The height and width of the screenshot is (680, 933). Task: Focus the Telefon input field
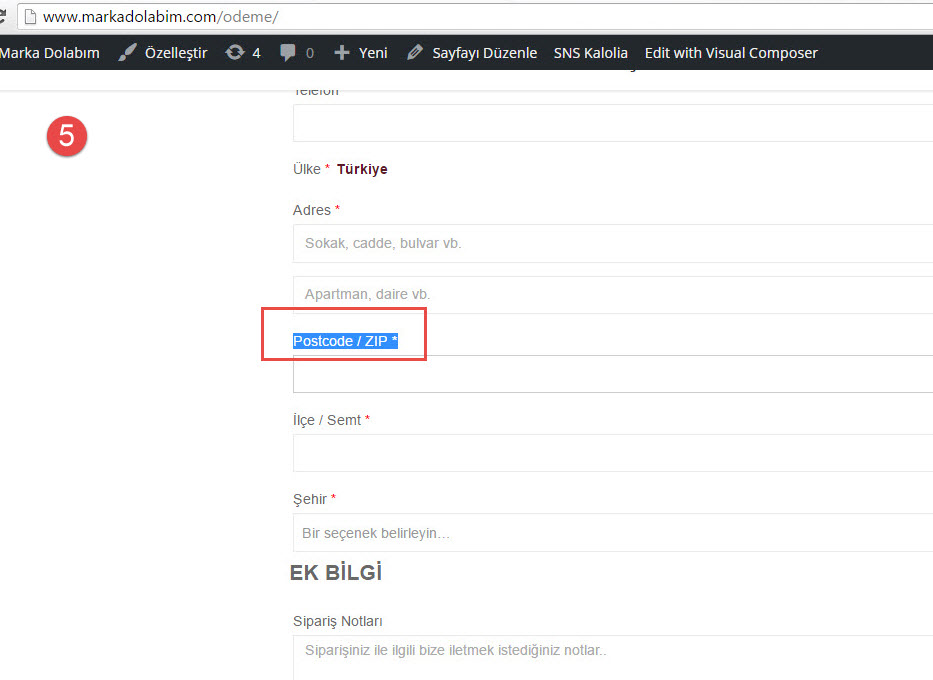coord(612,123)
